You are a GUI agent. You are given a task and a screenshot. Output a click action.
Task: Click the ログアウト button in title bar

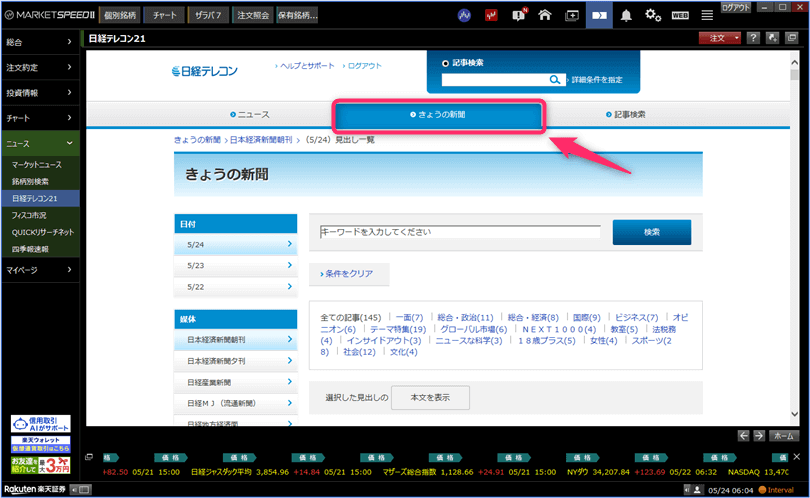[x=736, y=8]
